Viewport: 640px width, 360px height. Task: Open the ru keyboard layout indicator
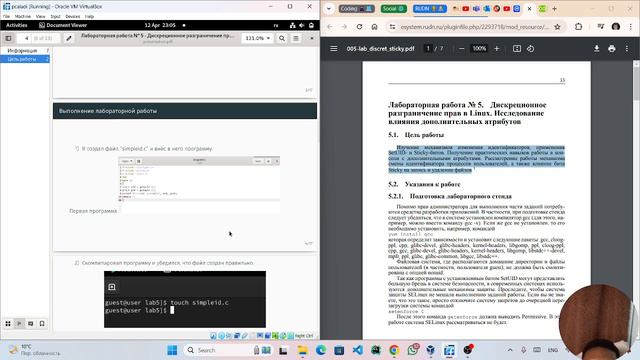[x=276, y=25]
